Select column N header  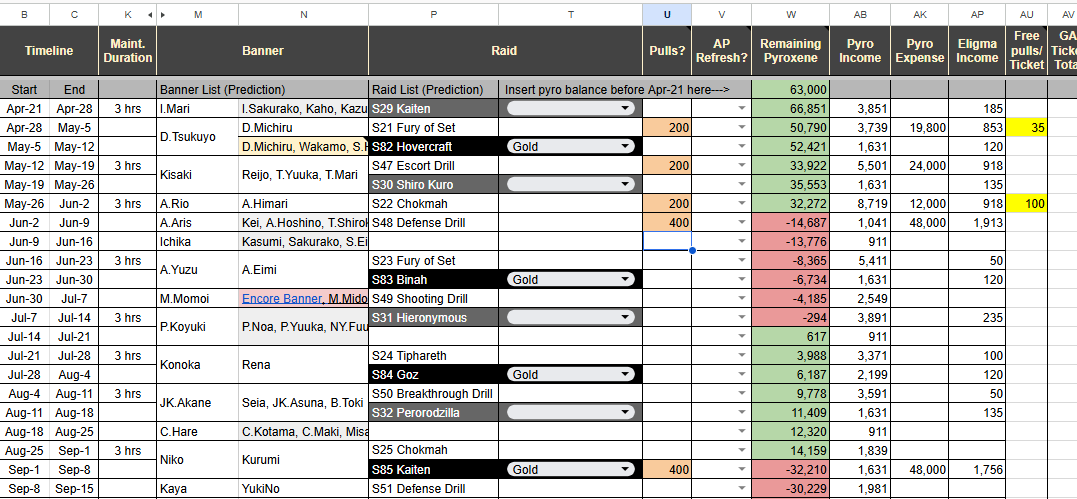coord(304,14)
